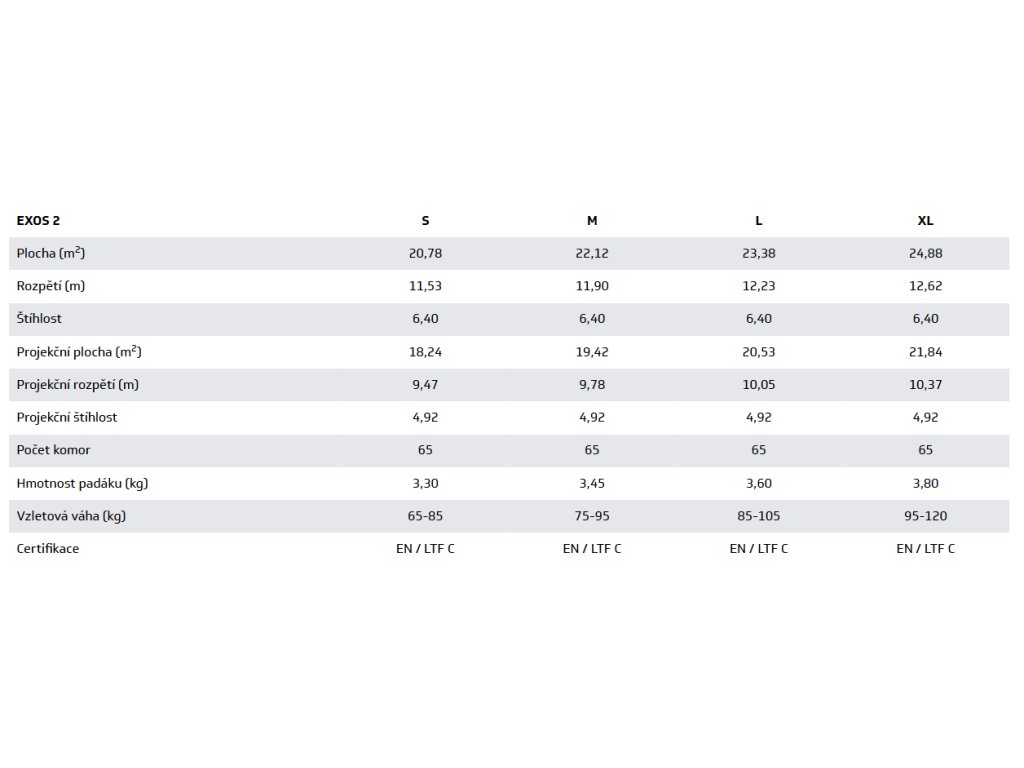Click the Projekční rozpětí (m) row label
This screenshot has height=768, width=1024.
click(78, 385)
